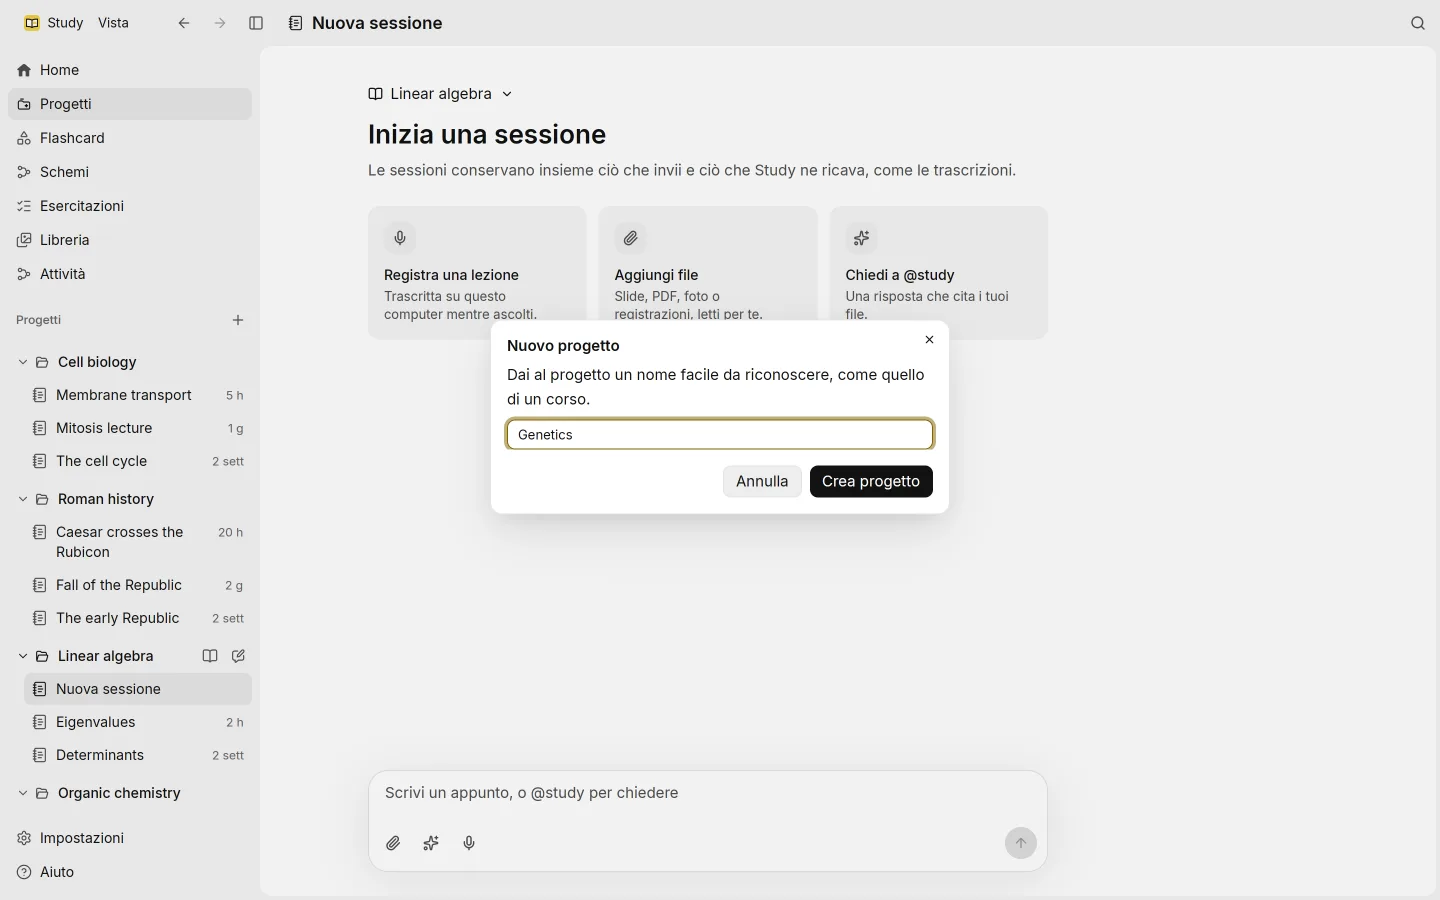Viewport: 1440px width, 900px height.
Task: Open Progetti section
Action: point(130,104)
